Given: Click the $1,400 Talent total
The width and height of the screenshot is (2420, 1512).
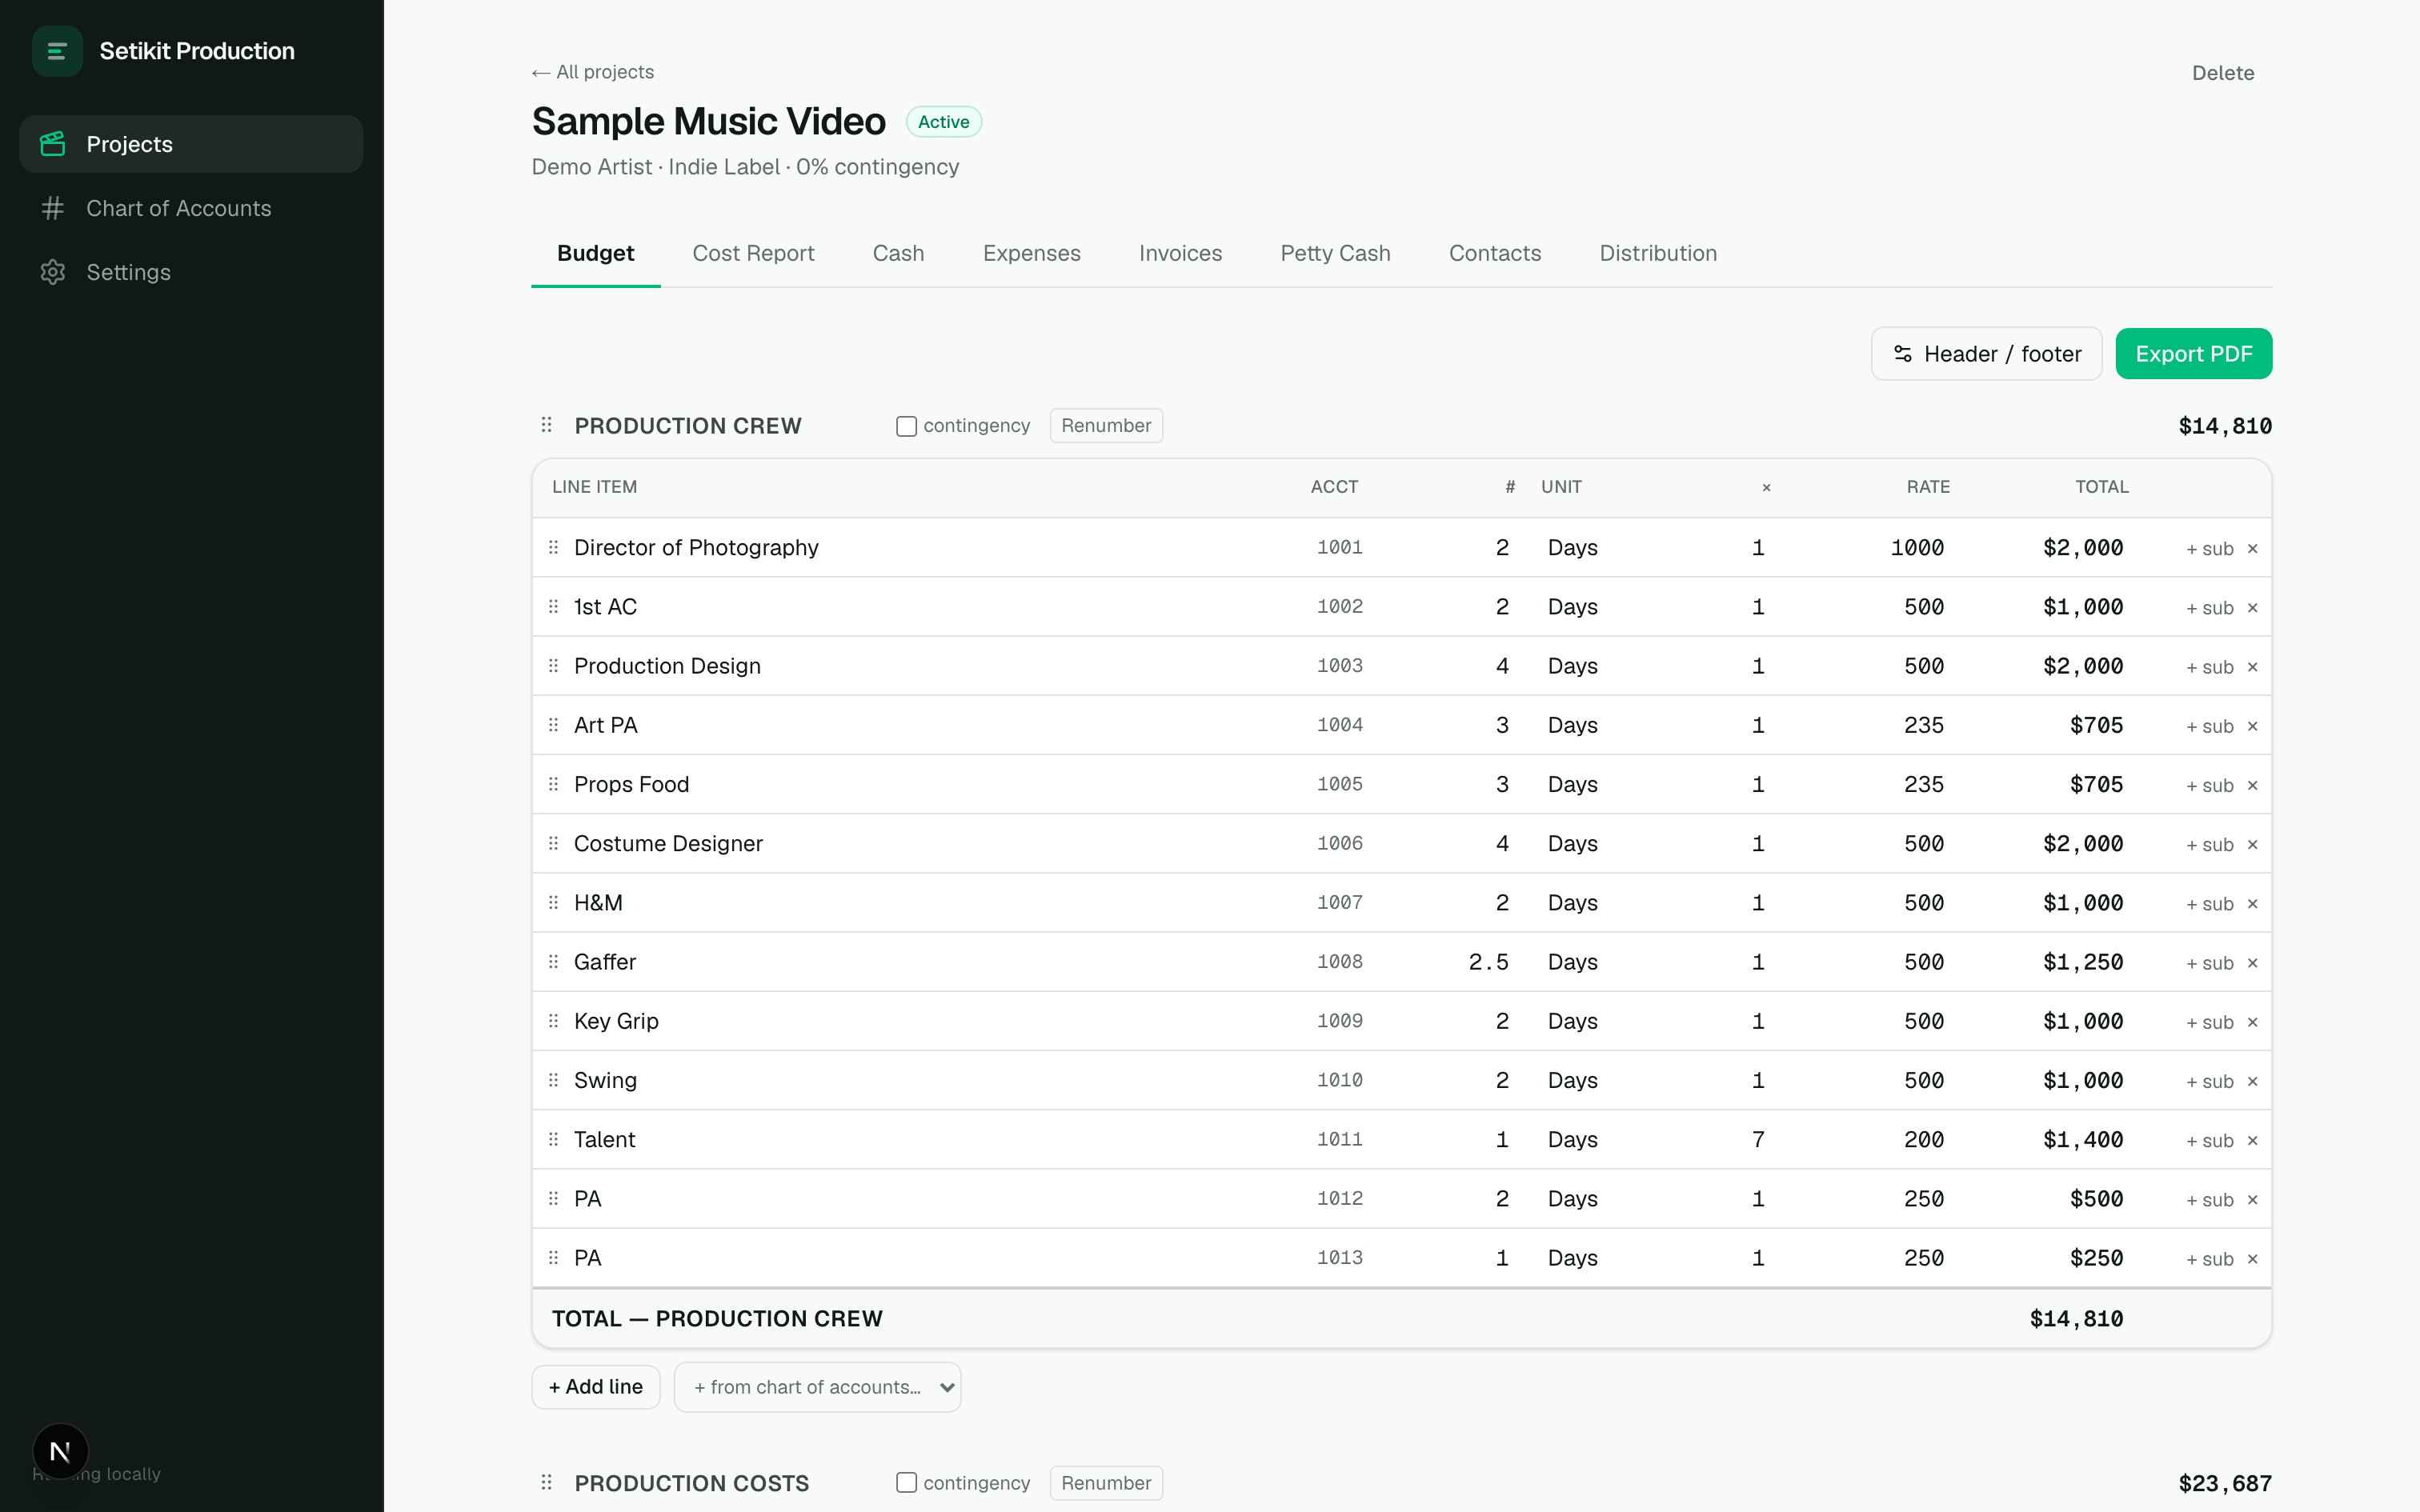Looking at the screenshot, I should point(2082,1140).
